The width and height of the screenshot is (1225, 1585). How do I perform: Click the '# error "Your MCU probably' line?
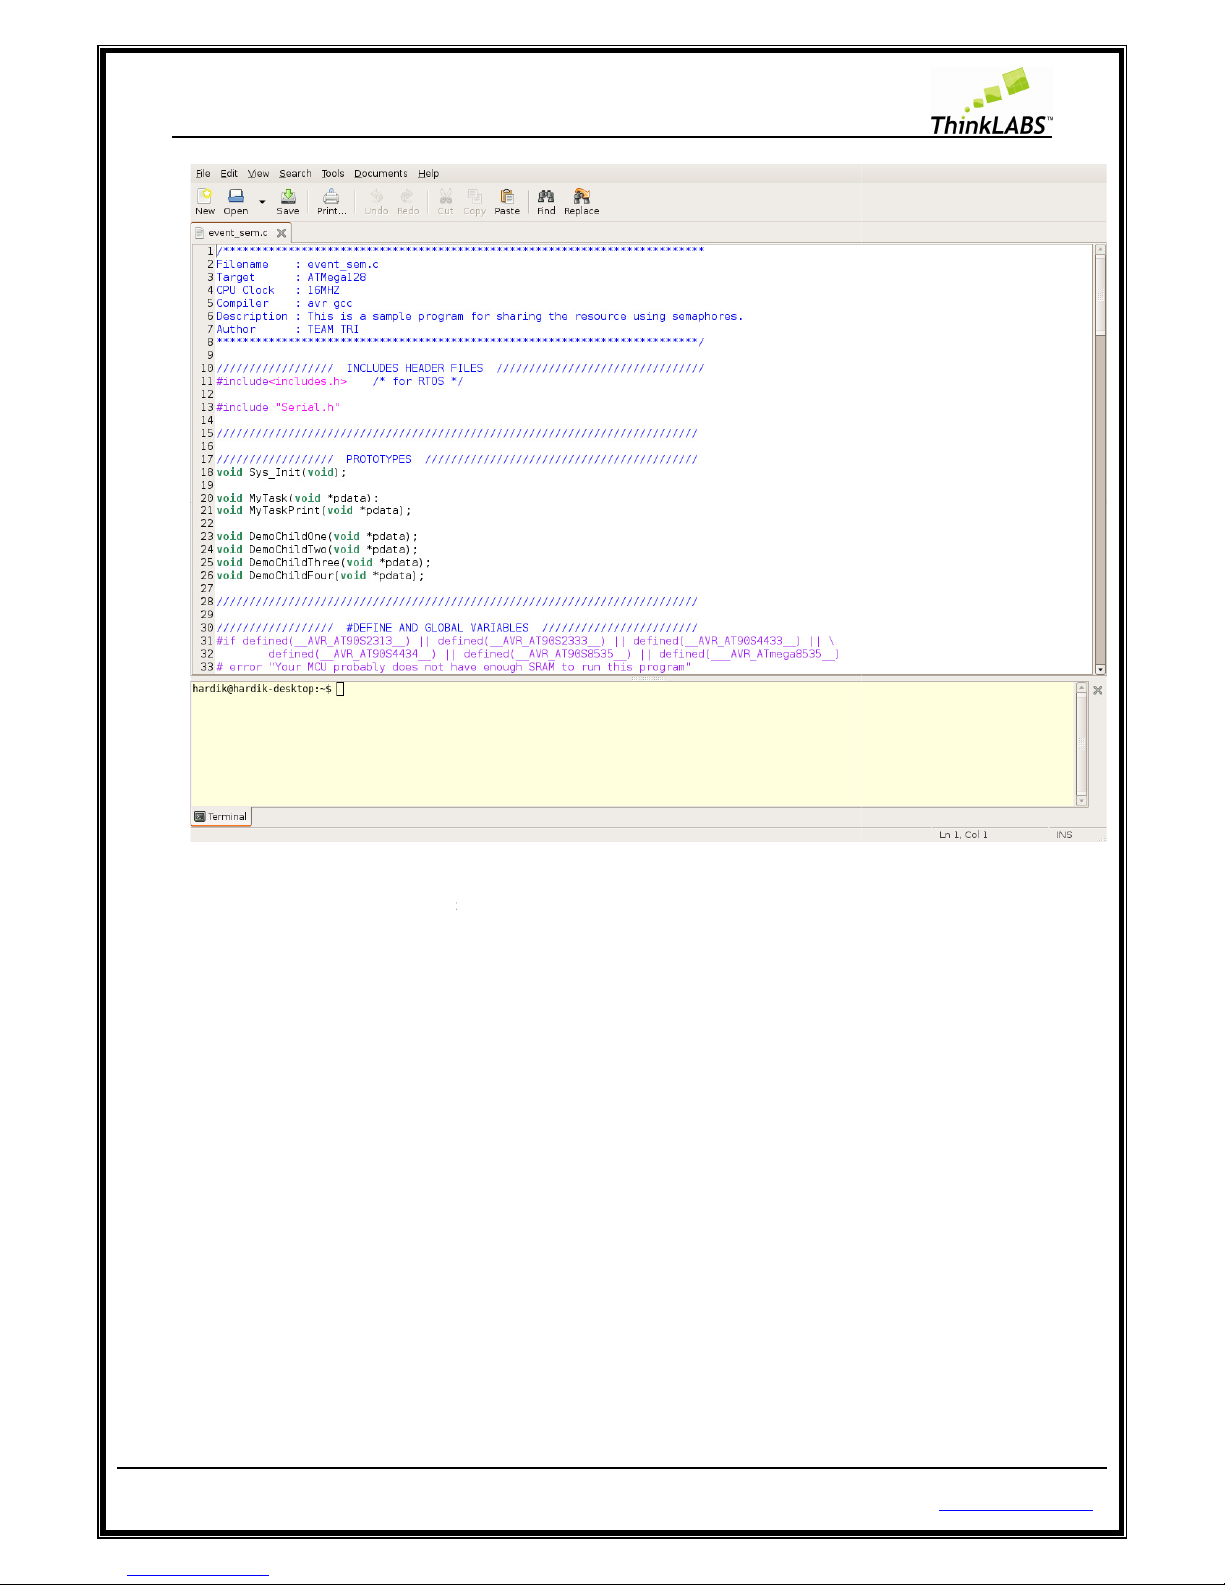[453, 667]
